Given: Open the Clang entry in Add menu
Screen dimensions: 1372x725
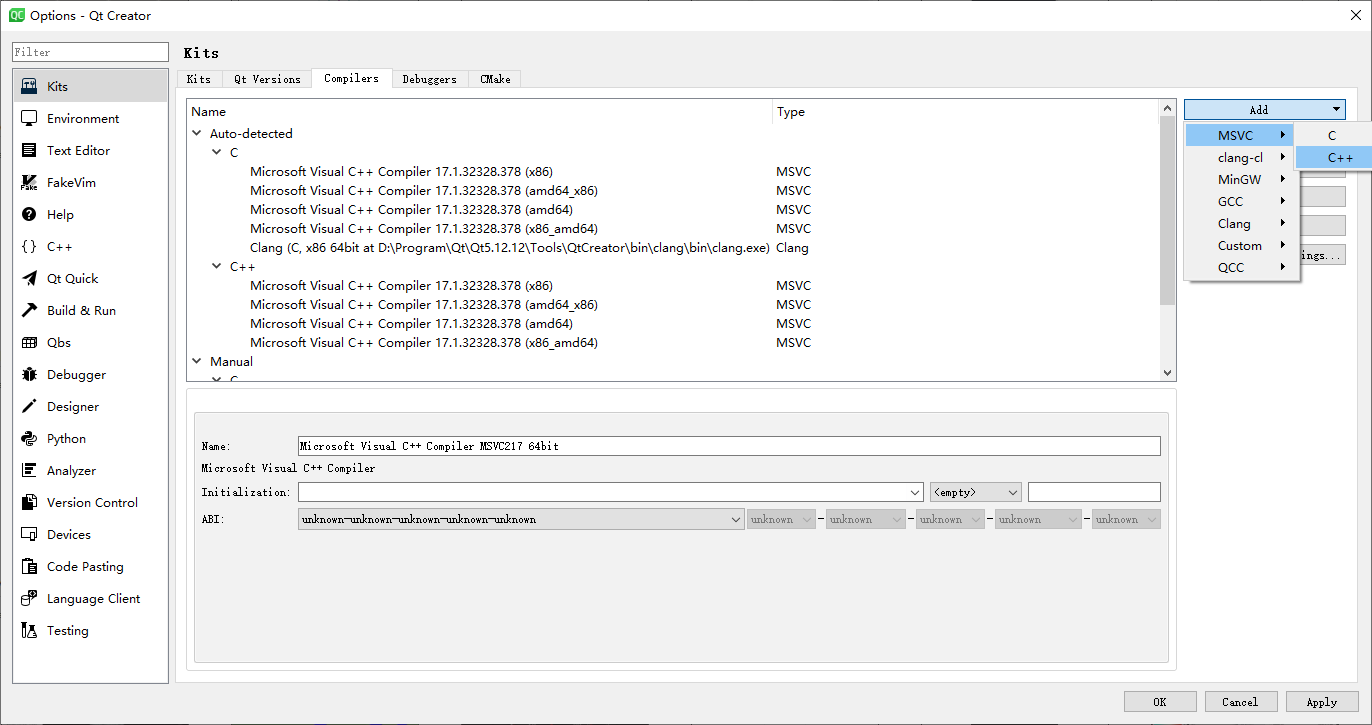Looking at the screenshot, I should pos(1240,223).
